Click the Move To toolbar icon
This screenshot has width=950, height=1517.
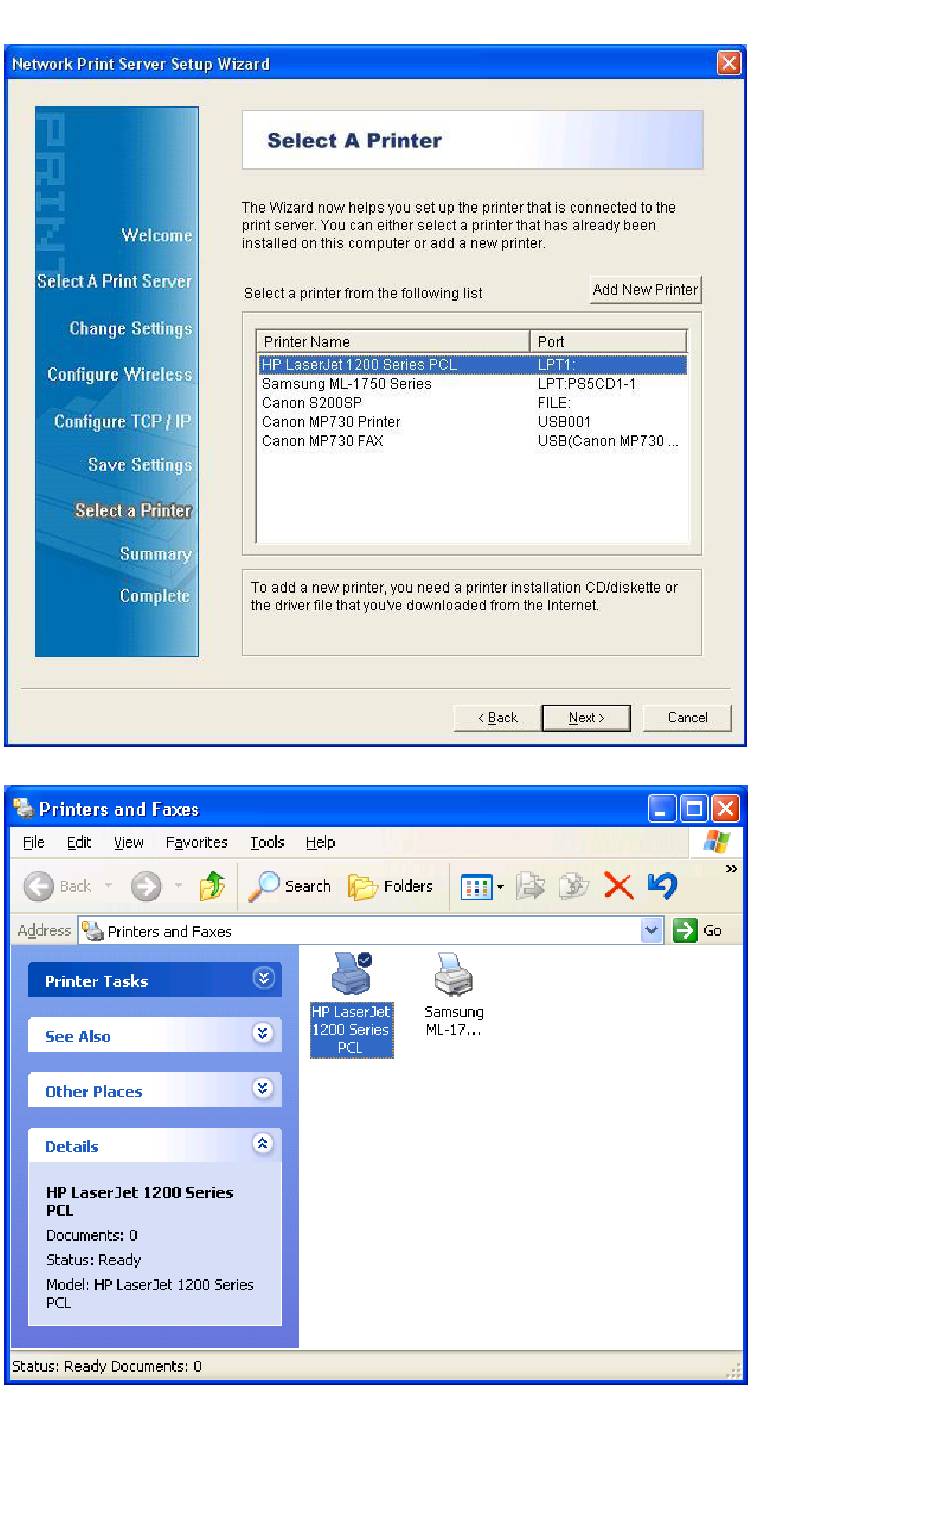(530, 886)
